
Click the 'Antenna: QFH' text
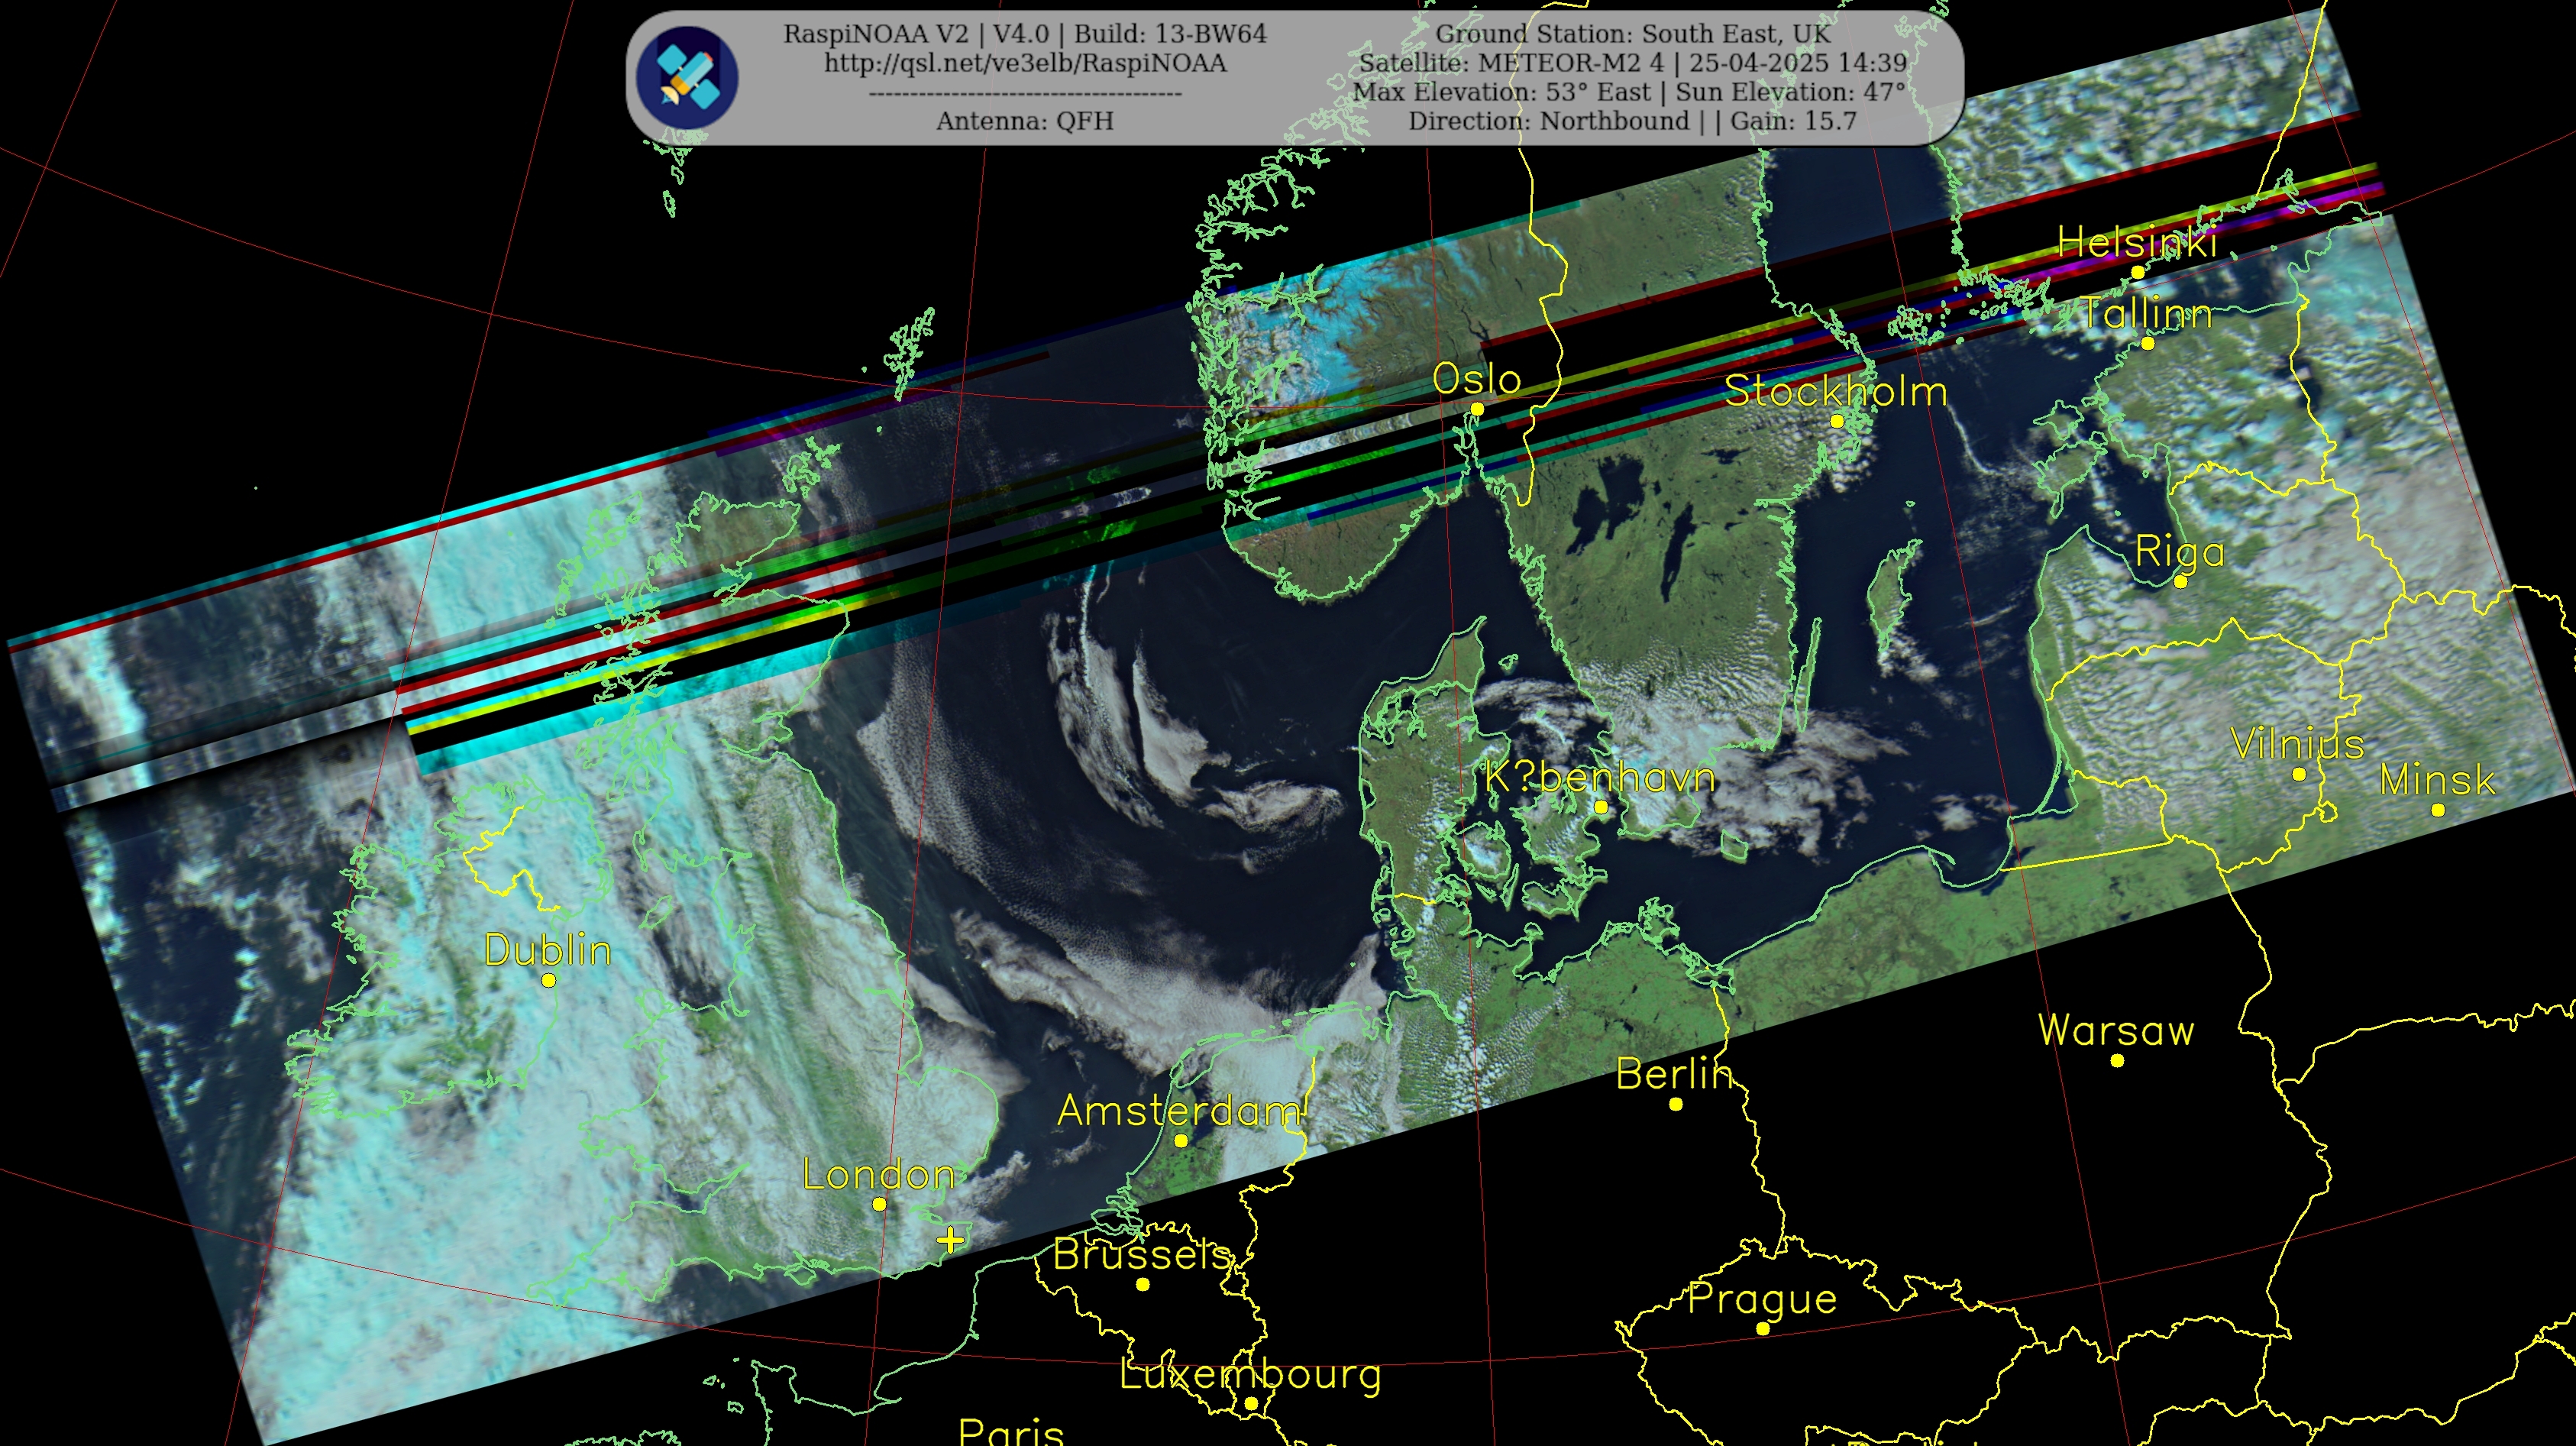coord(1025,121)
